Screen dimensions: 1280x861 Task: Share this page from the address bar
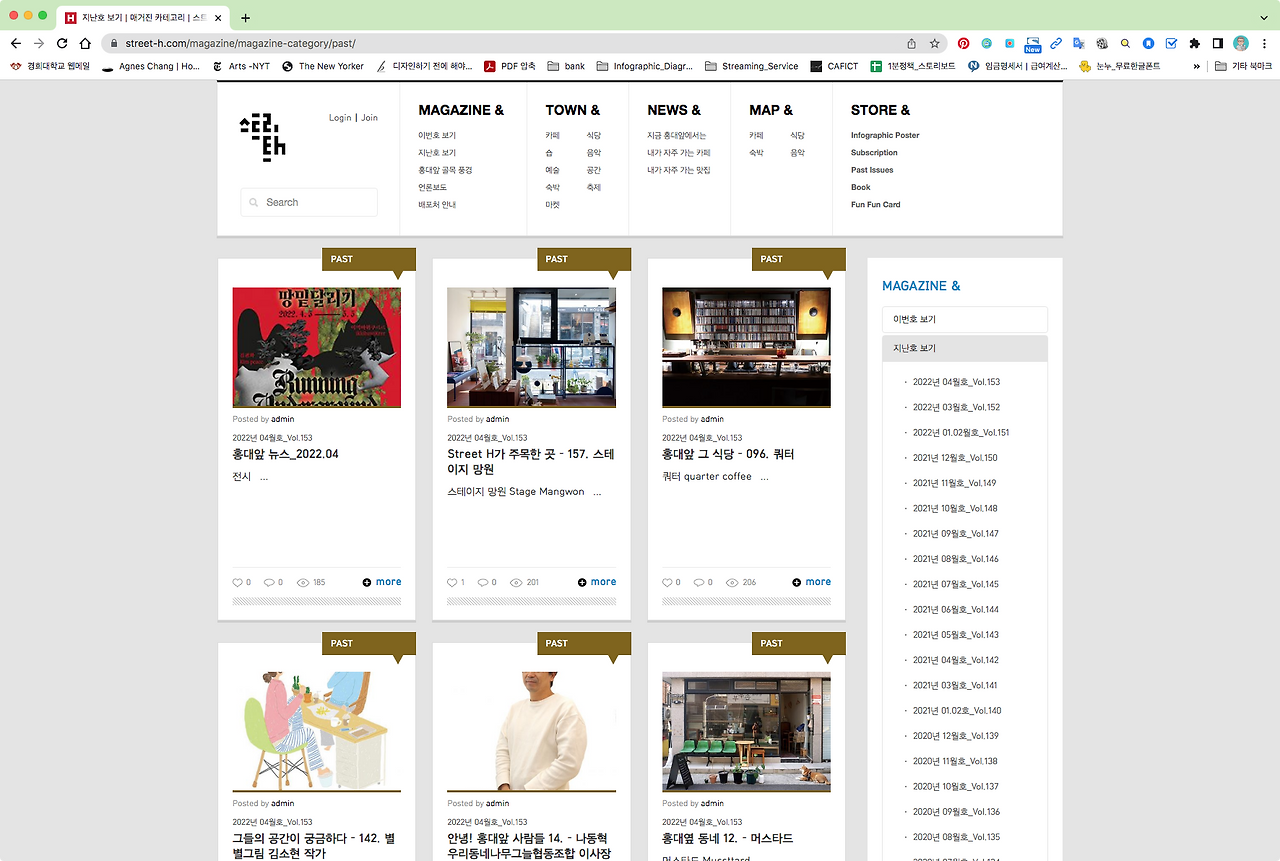coord(911,44)
